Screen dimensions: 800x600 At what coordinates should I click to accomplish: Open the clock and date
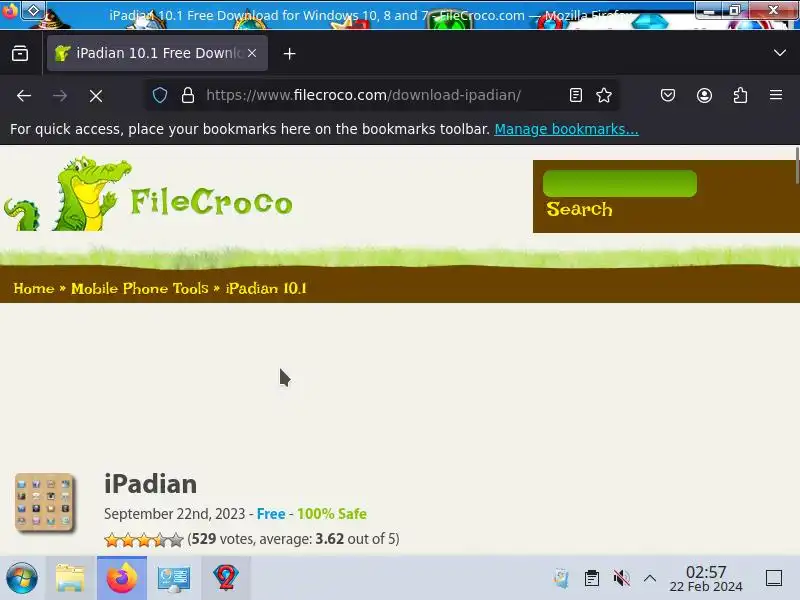pyautogui.click(x=706, y=578)
